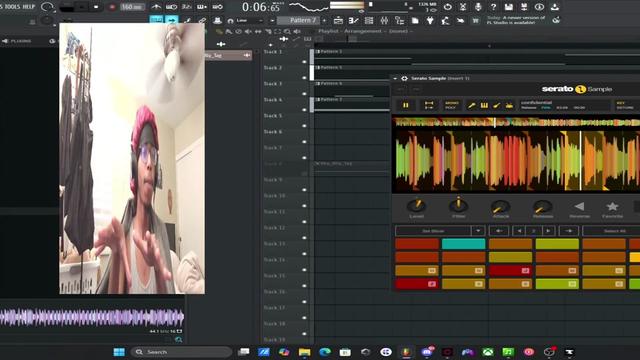Screen dimensions: 640x360
Task: Open the plugin picker plug icon
Action: point(430,20)
